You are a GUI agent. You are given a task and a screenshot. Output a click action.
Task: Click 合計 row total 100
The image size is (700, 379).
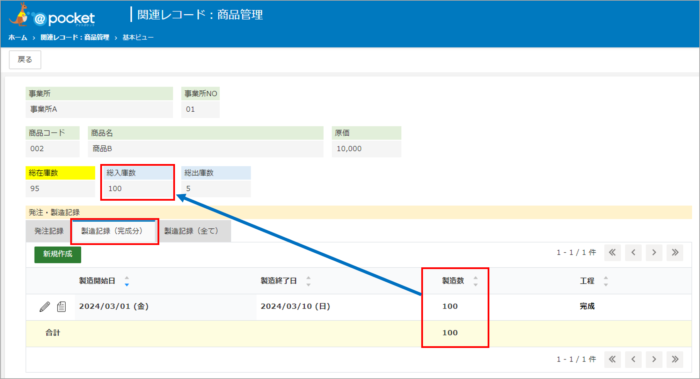point(450,333)
